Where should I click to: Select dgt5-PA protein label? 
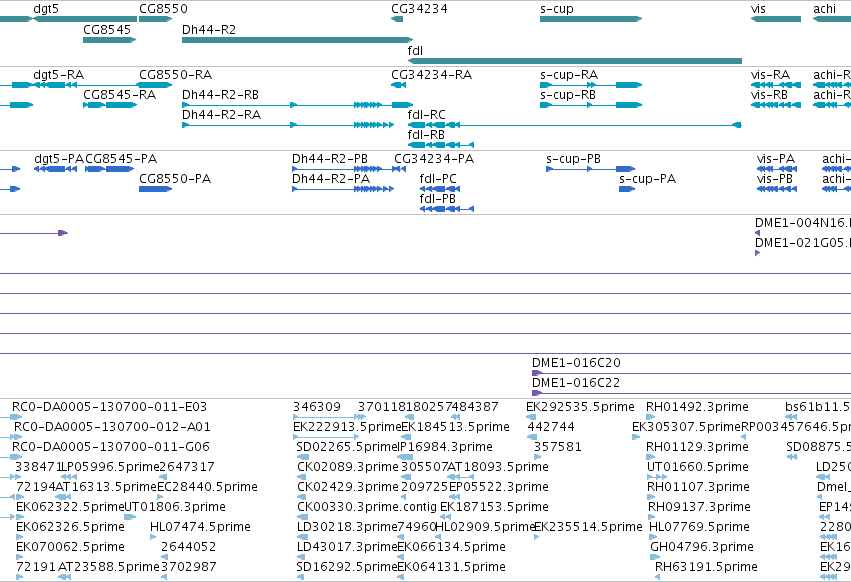point(59,159)
